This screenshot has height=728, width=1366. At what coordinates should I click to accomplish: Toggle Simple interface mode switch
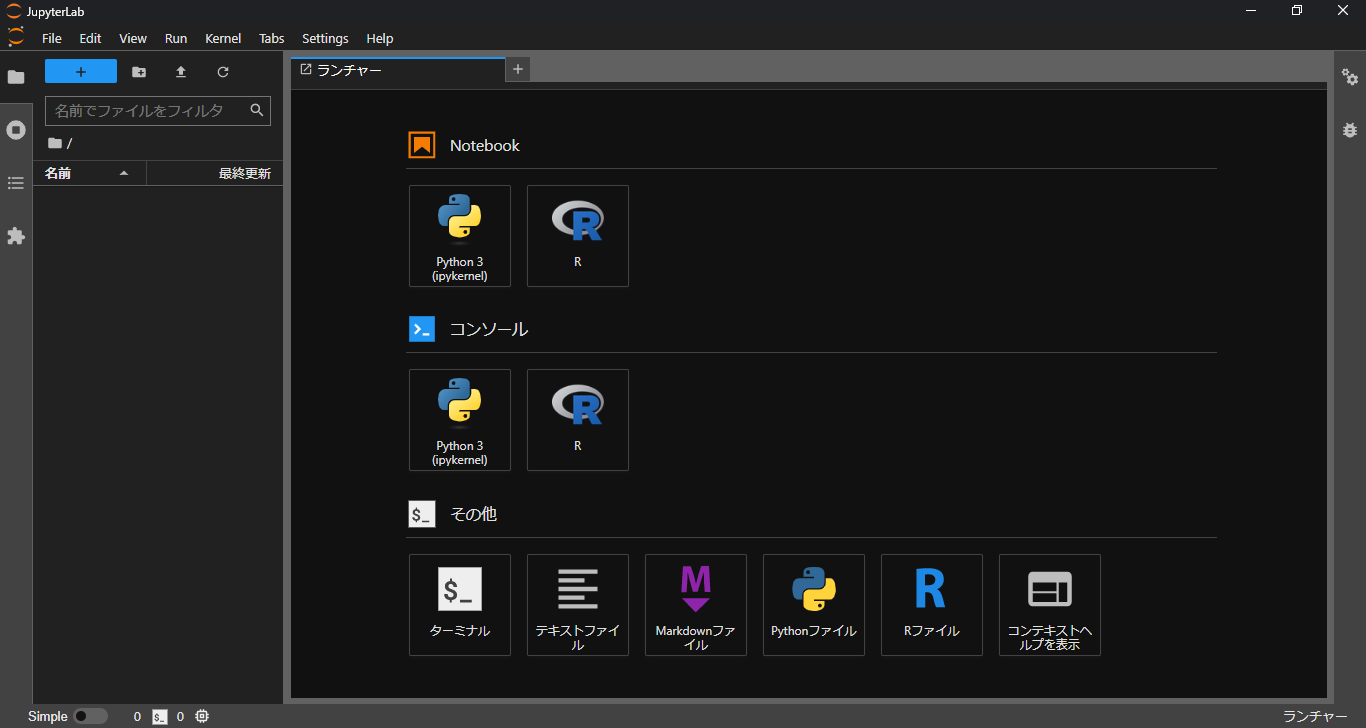[90, 716]
